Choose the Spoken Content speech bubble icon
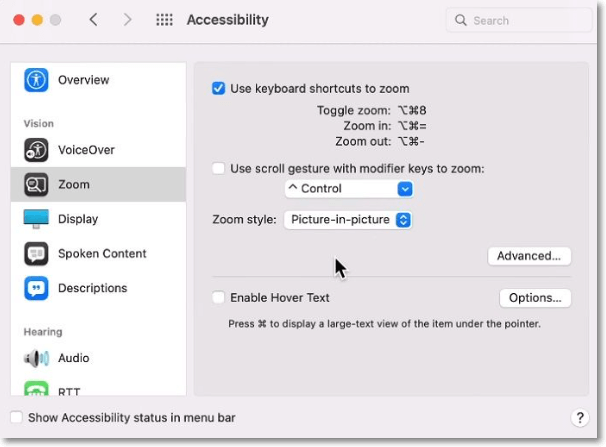Screen dimensions: 606x447 pyautogui.click(x=36, y=253)
